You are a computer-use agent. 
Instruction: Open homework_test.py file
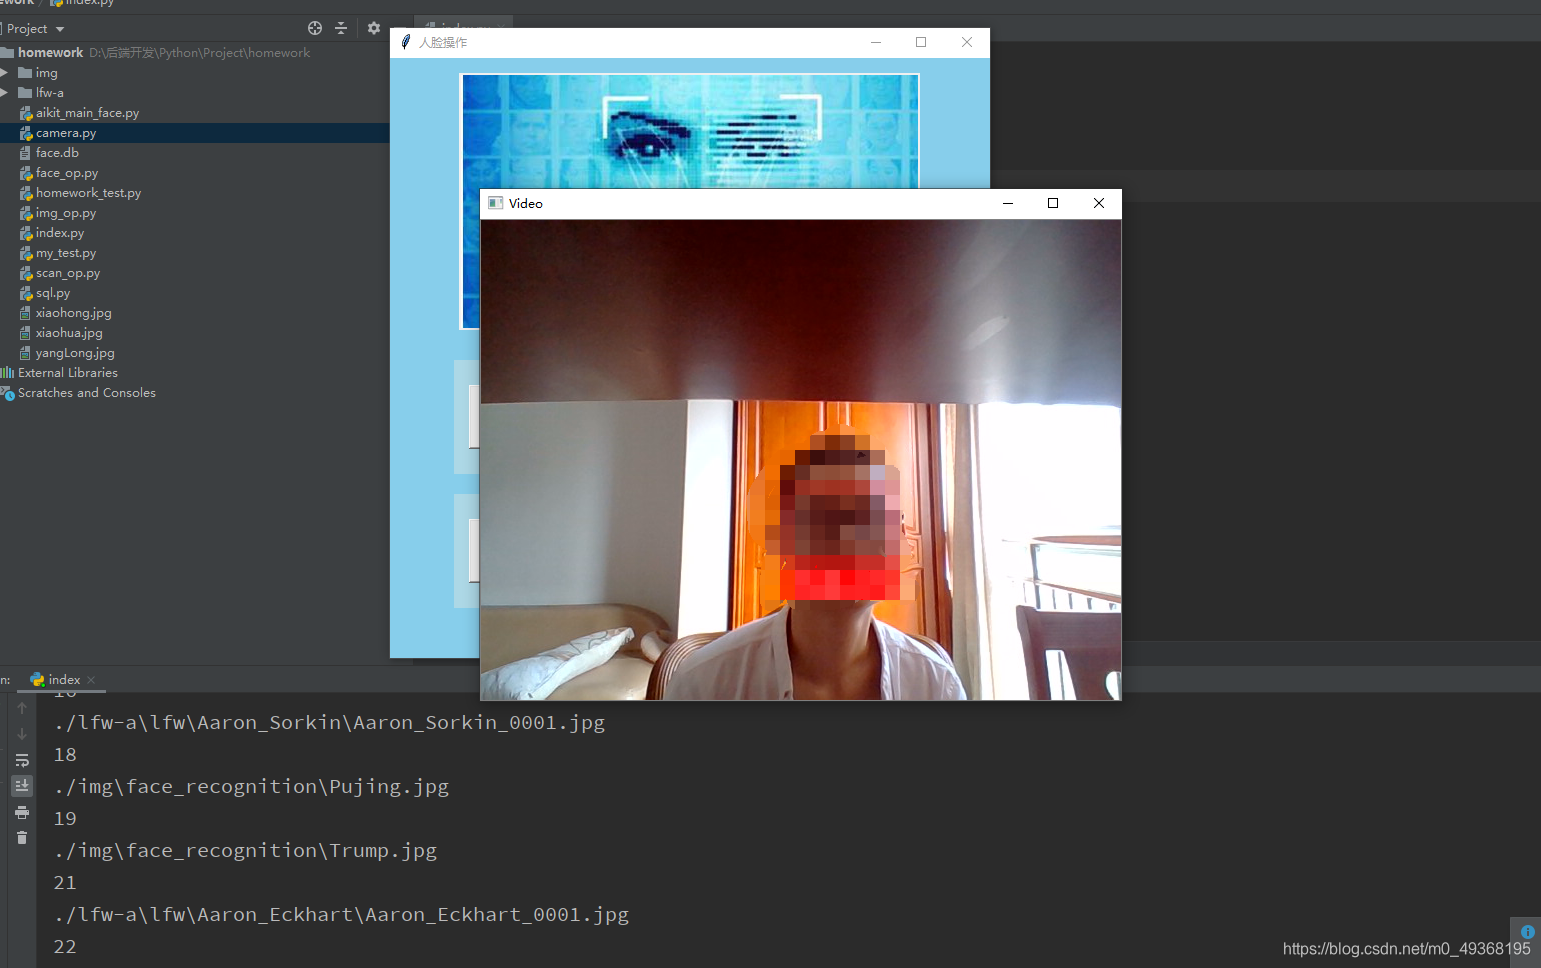point(88,193)
